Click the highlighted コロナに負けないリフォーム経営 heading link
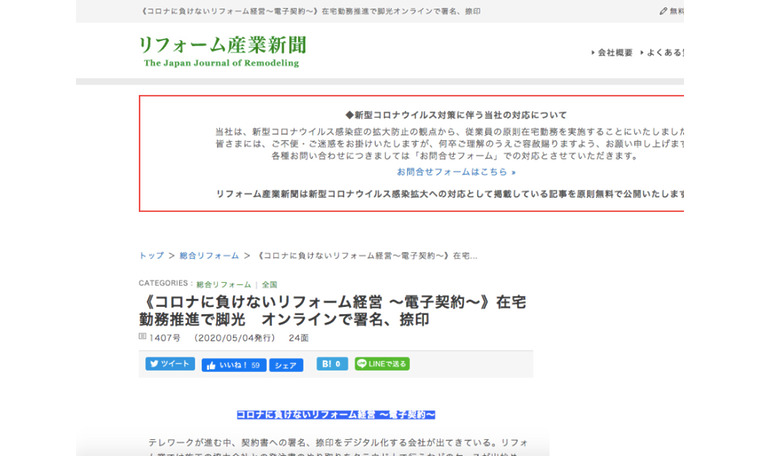Screen dimensions: 760x456 (x=335, y=414)
